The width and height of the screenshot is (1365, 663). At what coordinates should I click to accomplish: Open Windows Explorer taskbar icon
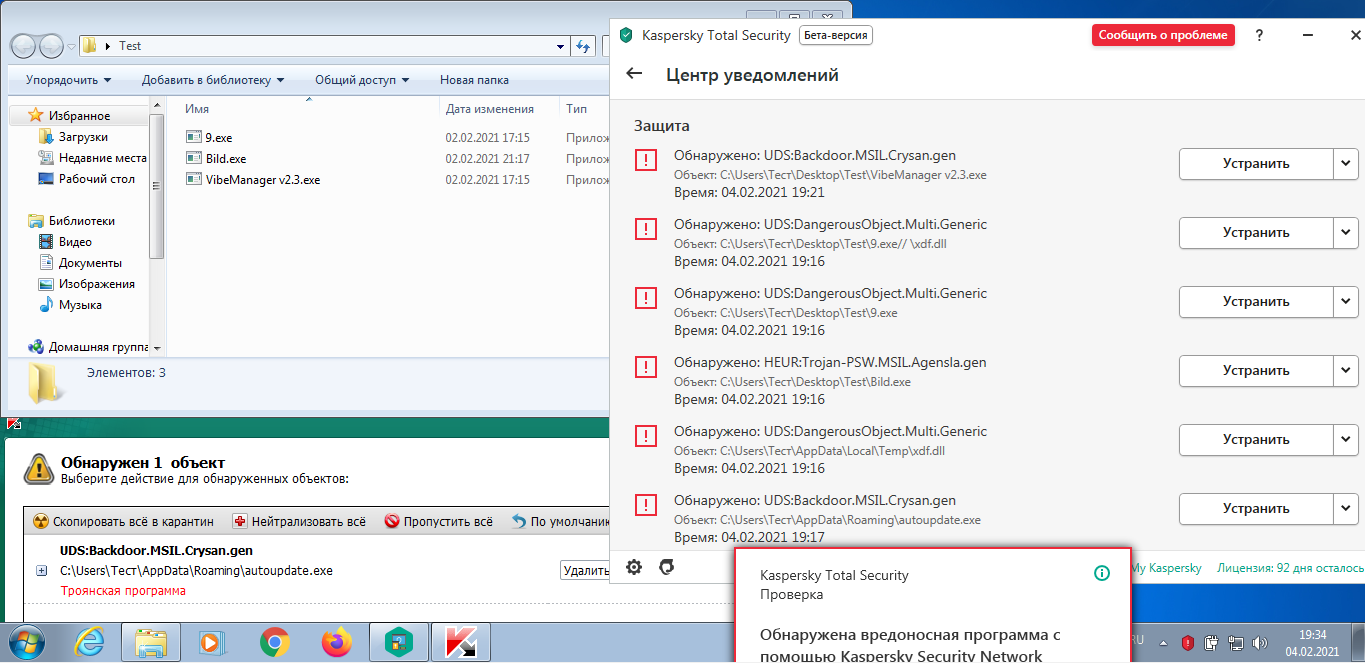pos(150,641)
